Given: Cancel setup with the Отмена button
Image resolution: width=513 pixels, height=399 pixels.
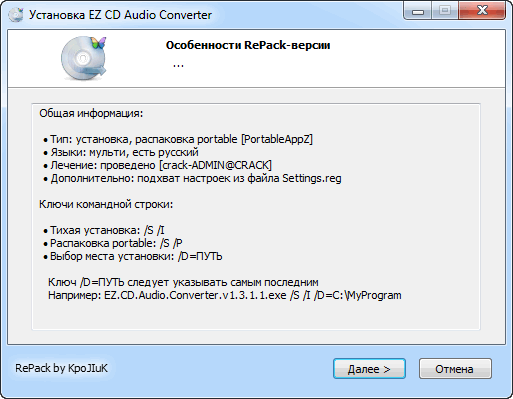Looking at the screenshot, I should click(x=455, y=369).
